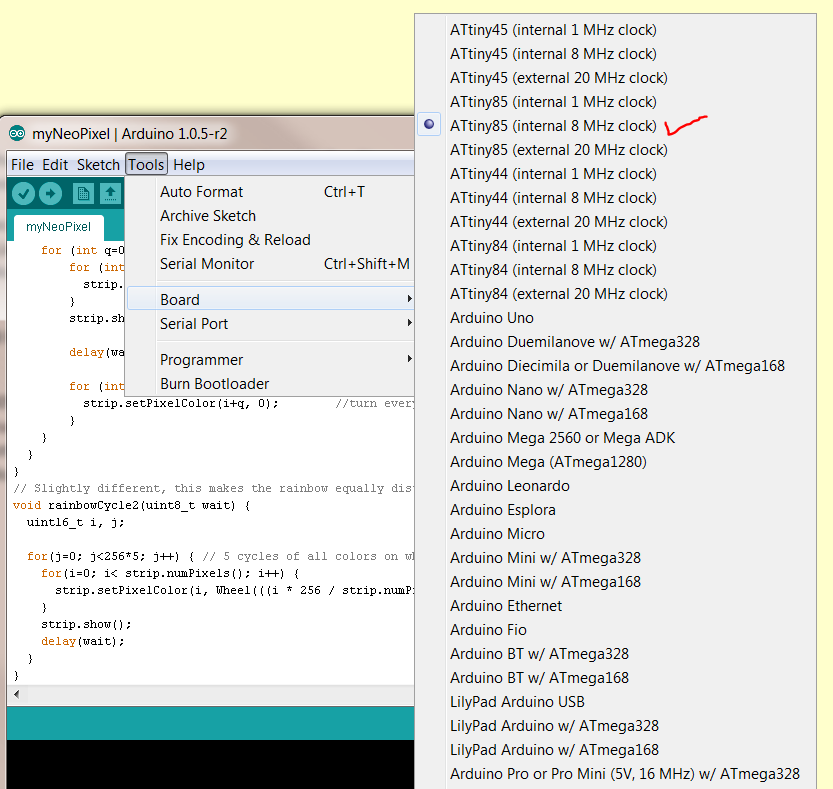Click the Arduino logo in the title bar

(x=17, y=133)
